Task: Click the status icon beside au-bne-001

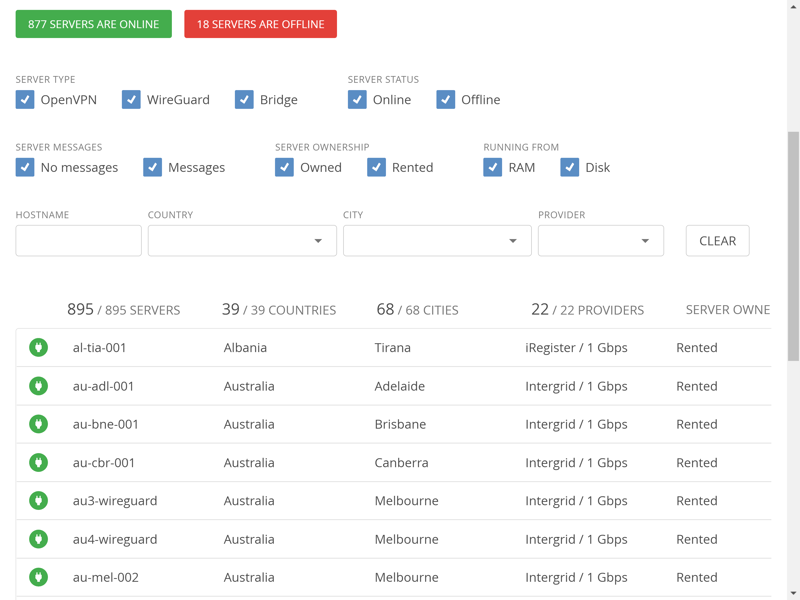Action: click(x=38, y=424)
